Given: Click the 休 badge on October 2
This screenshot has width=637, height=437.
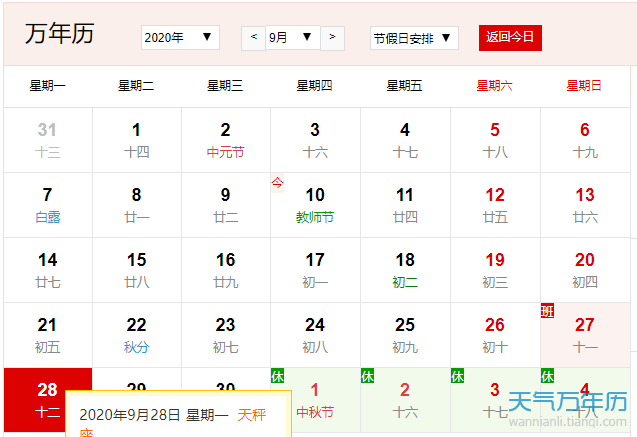Looking at the screenshot, I should pyautogui.click(x=367, y=376).
